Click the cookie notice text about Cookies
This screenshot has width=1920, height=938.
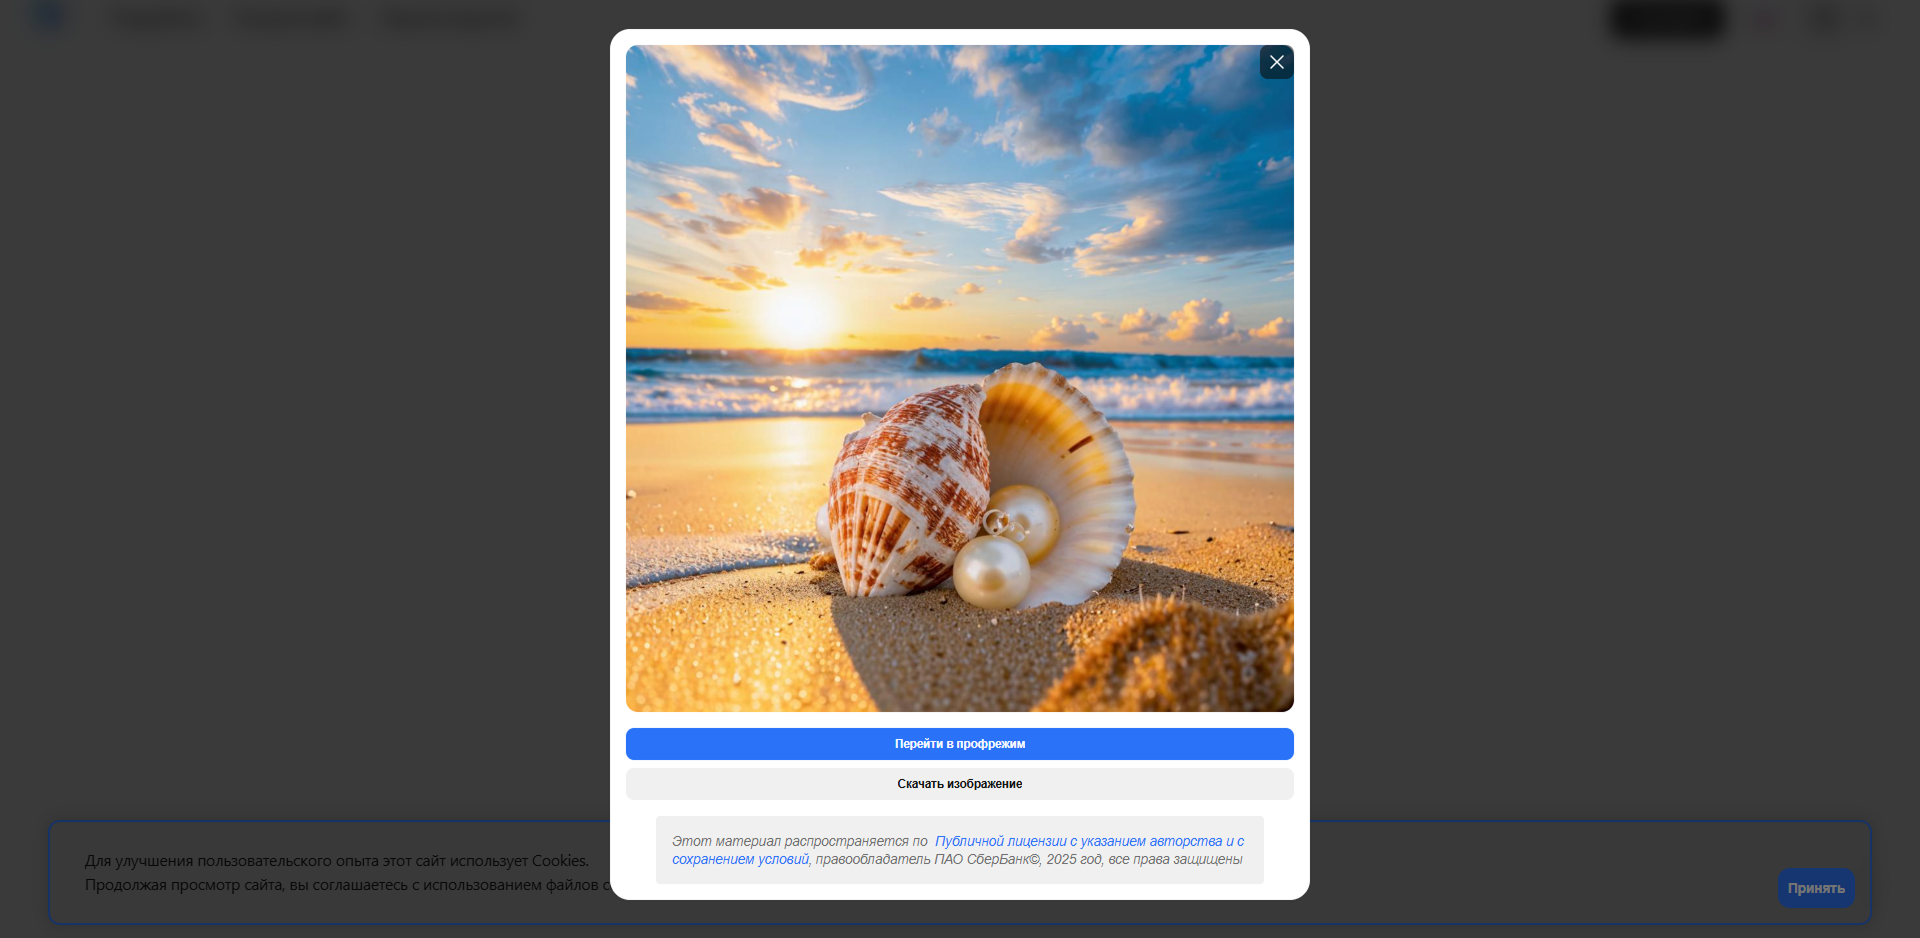[x=336, y=861]
